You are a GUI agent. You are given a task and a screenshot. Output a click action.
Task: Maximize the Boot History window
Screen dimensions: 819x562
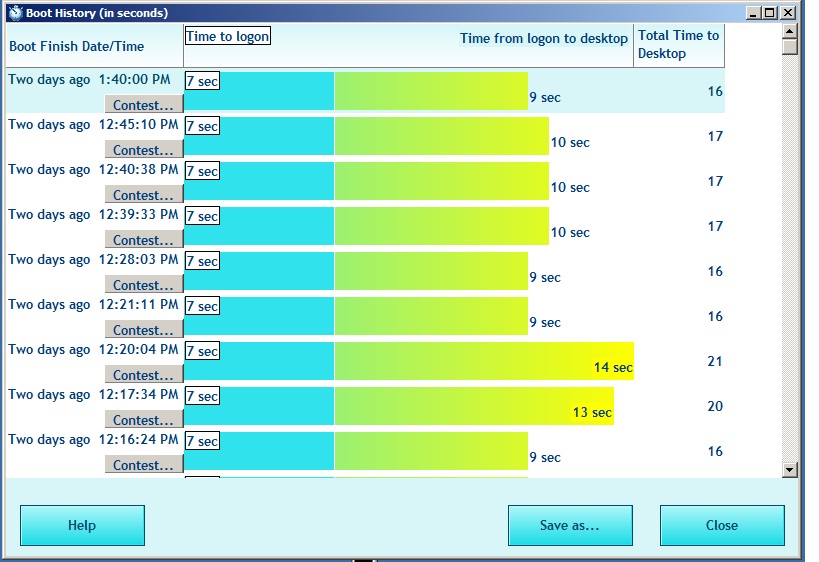tap(770, 13)
